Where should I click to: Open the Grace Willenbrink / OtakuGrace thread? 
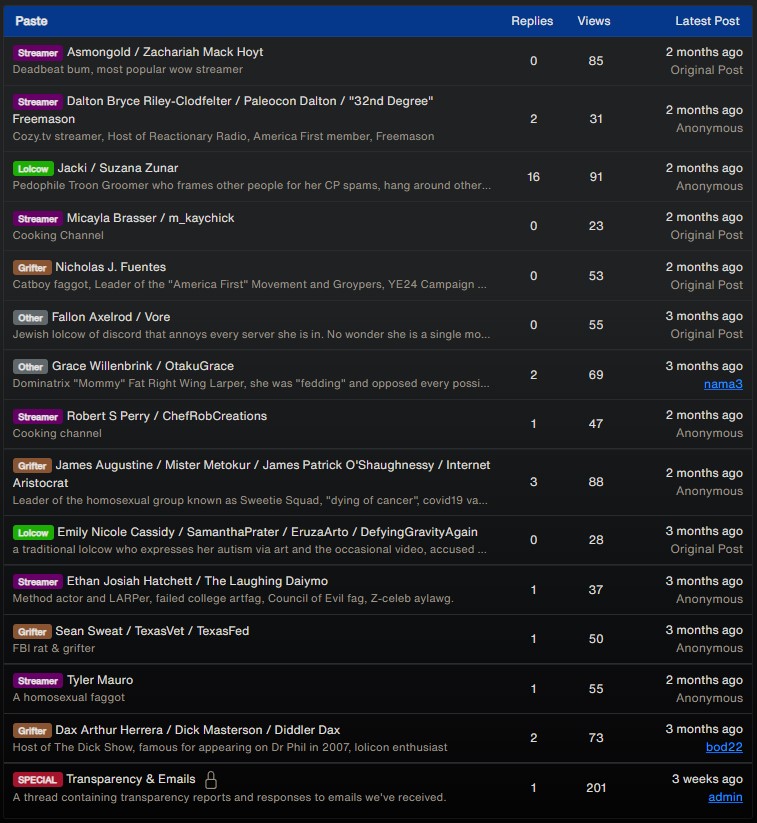pyautogui.click(x=143, y=366)
